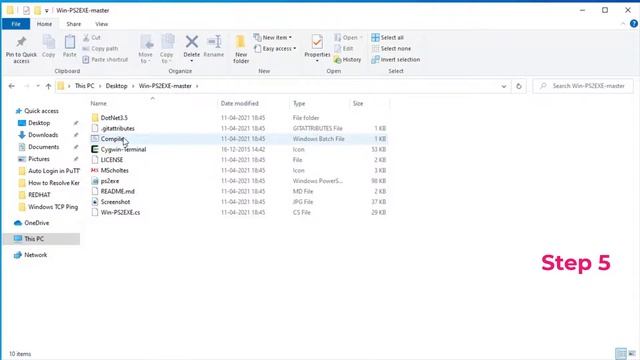The height and width of the screenshot is (360, 640).
Task: Click the Copy ribbon icon
Action: point(49,42)
